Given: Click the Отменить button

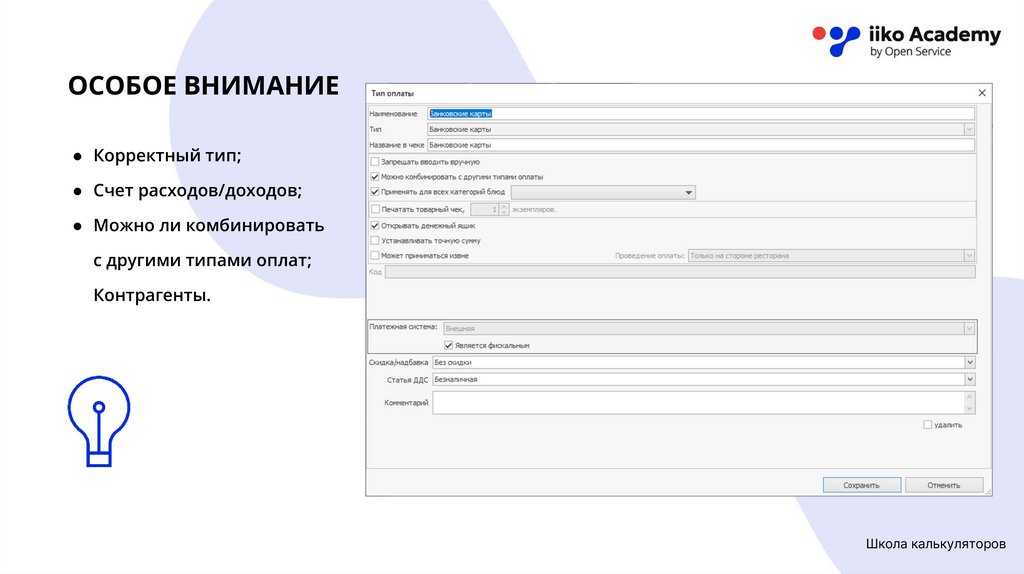Looking at the screenshot, I should click(944, 485).
